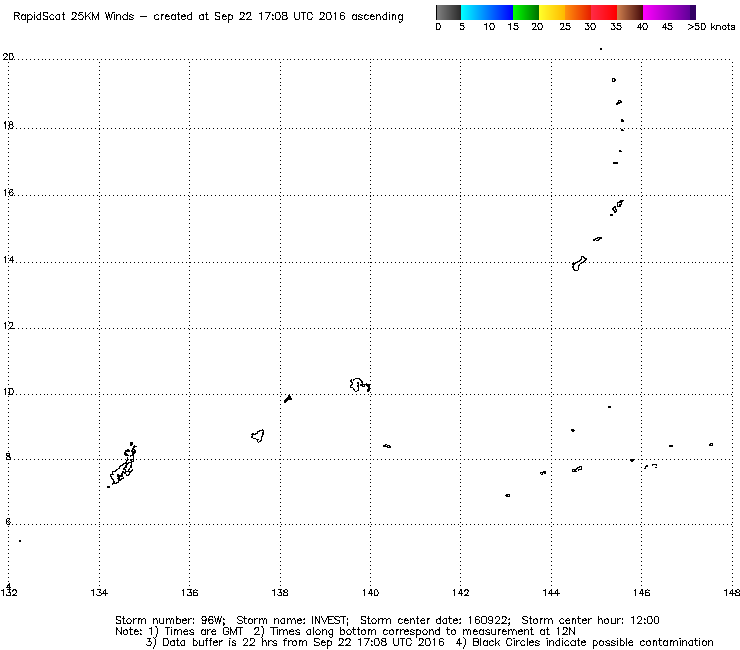Click the gray 0–5 knots color segment
This screenshot has width=740, height=650.
pyautogui.click(x=448, y=12)
